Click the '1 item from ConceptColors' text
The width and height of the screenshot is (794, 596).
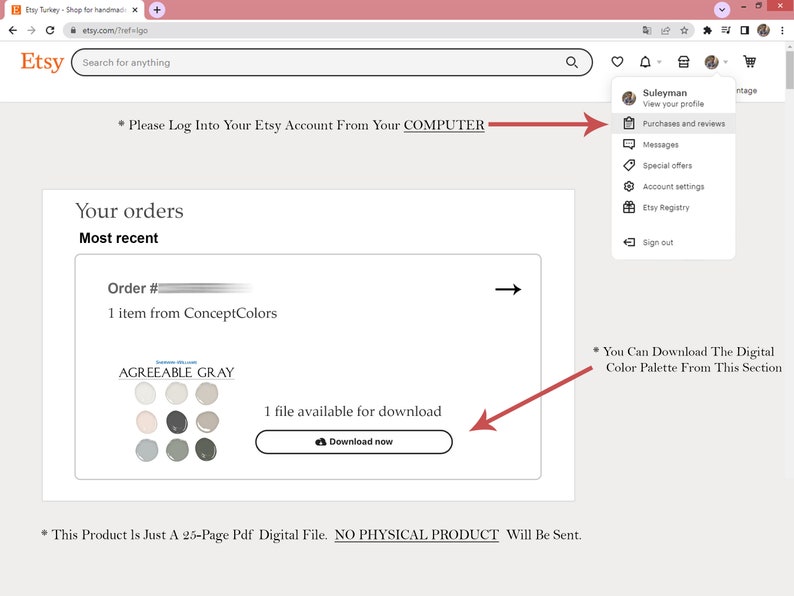tap(192, 313)
